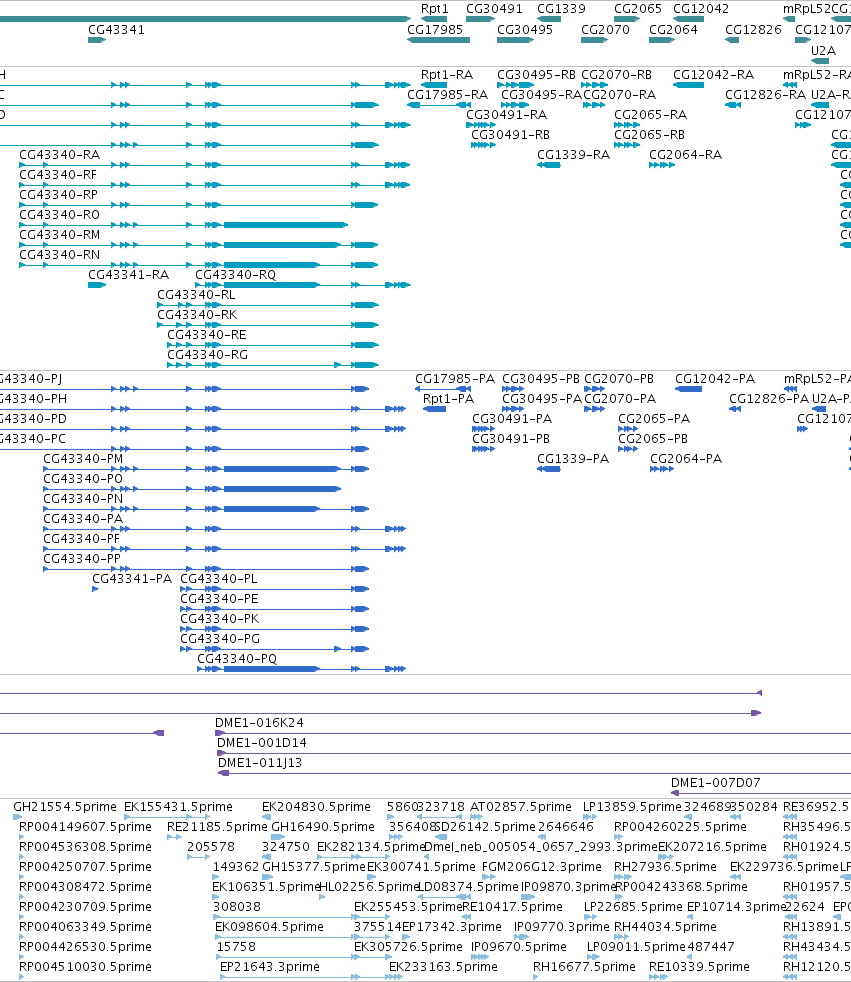Viewport: 851px width, 982px height.
Task: Click the CG43340-RO transcript label
Action: (59, 215)
